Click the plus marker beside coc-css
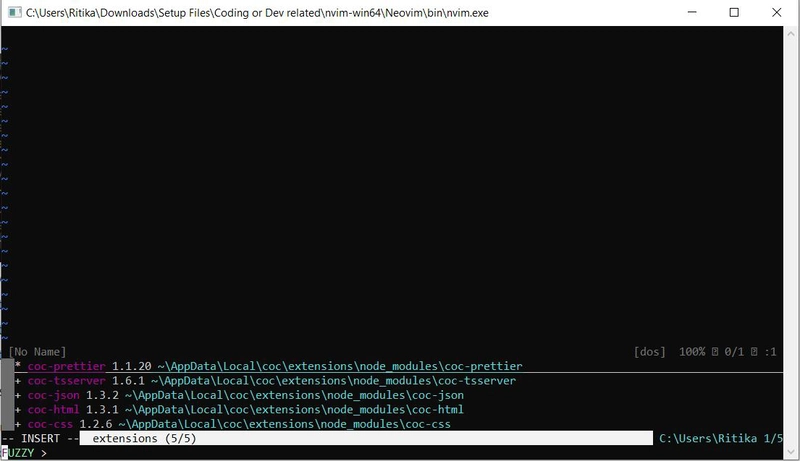Image resolution: width=800 pixels, height=461 pixels. [18, 424]
